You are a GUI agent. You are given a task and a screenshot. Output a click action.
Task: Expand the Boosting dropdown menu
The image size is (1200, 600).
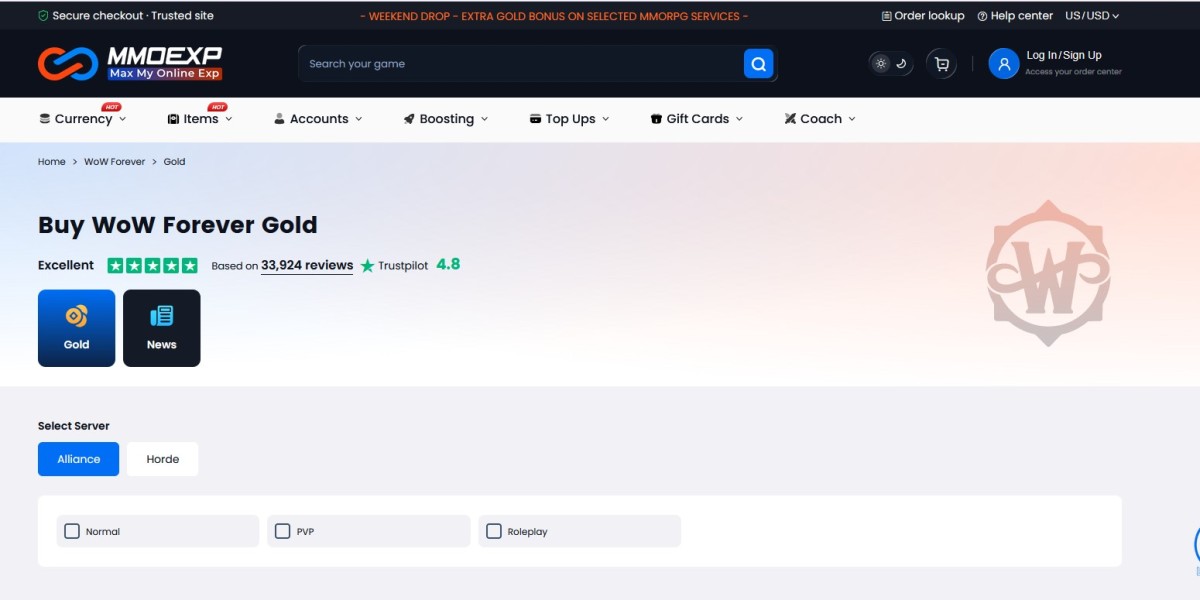446,119
